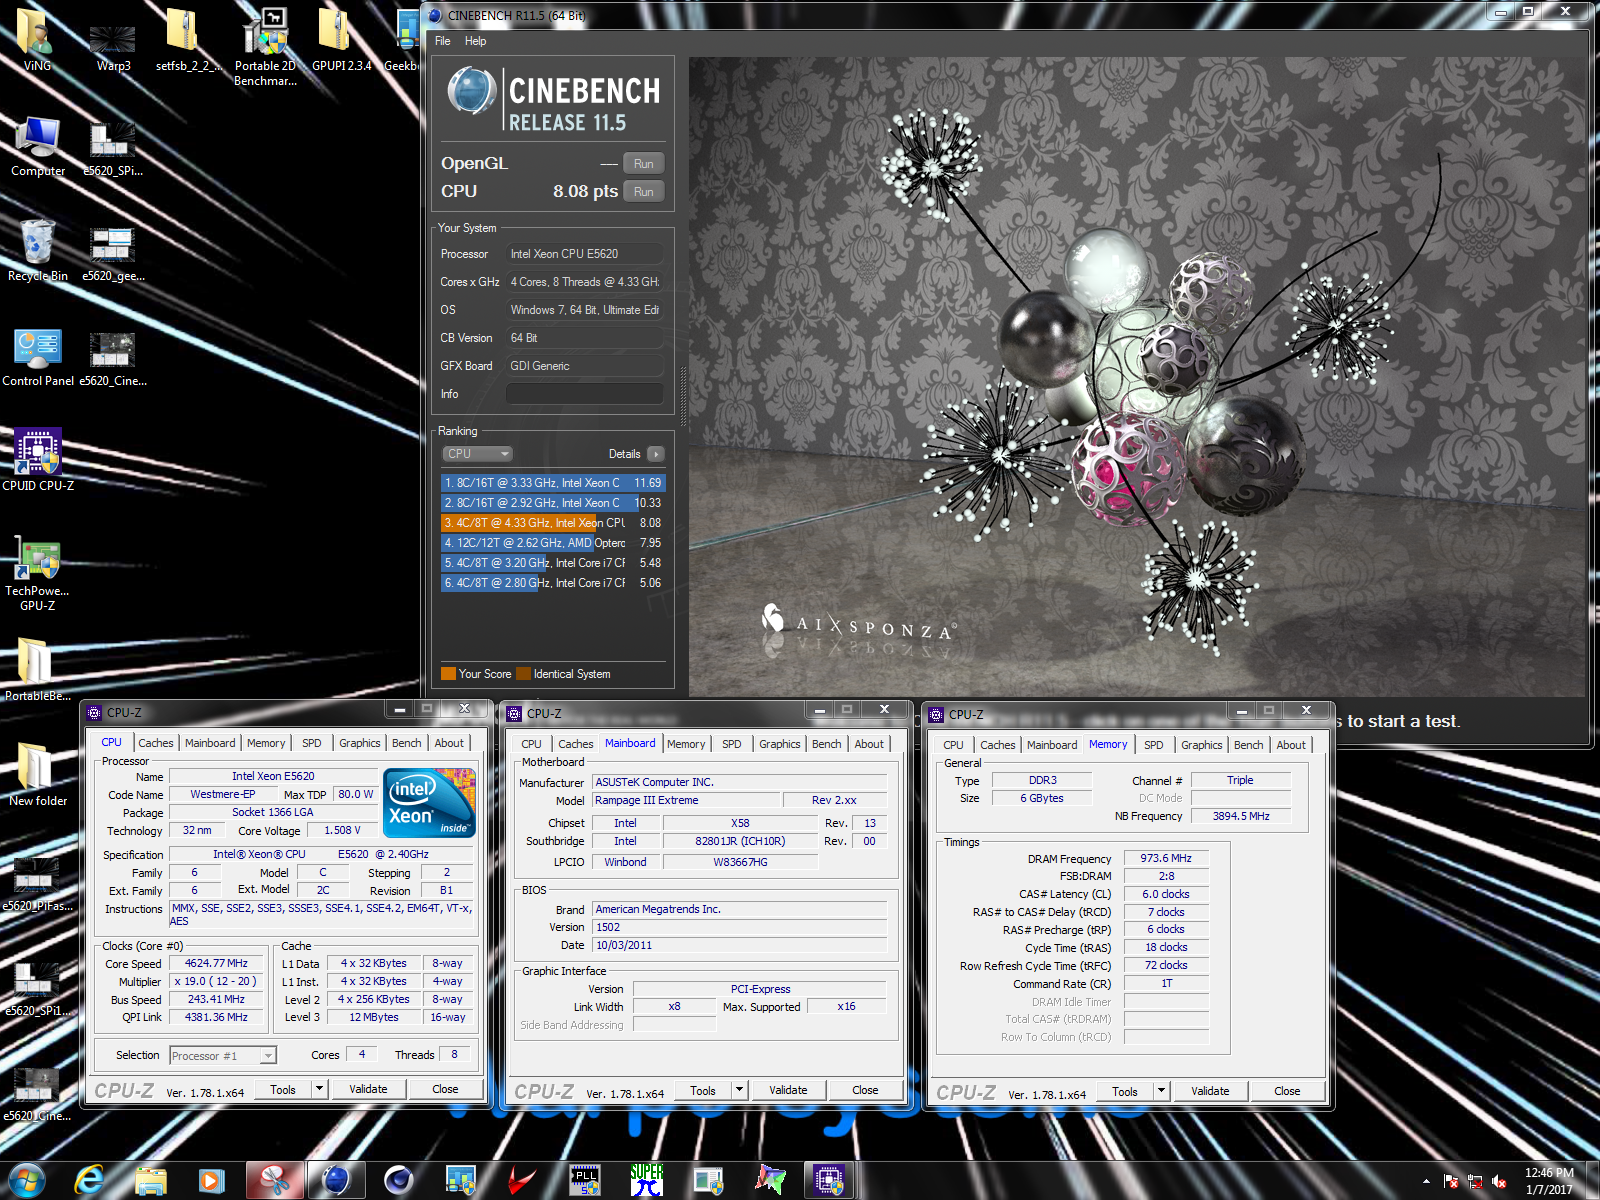The height and width of the screenshot is (1200, 1600).
Task: Click Tools button in CPU-Z Memory window
Action: [x=1125, y=1091]
